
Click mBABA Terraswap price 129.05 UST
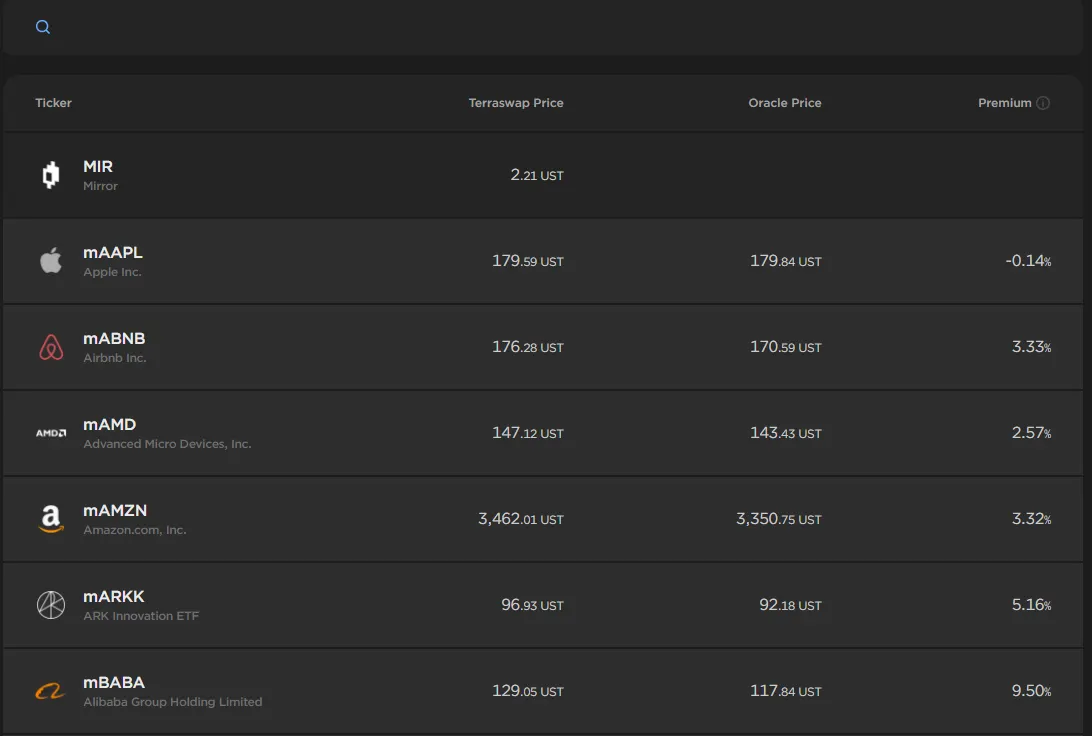pyautogui.click(x=528, y=691)
